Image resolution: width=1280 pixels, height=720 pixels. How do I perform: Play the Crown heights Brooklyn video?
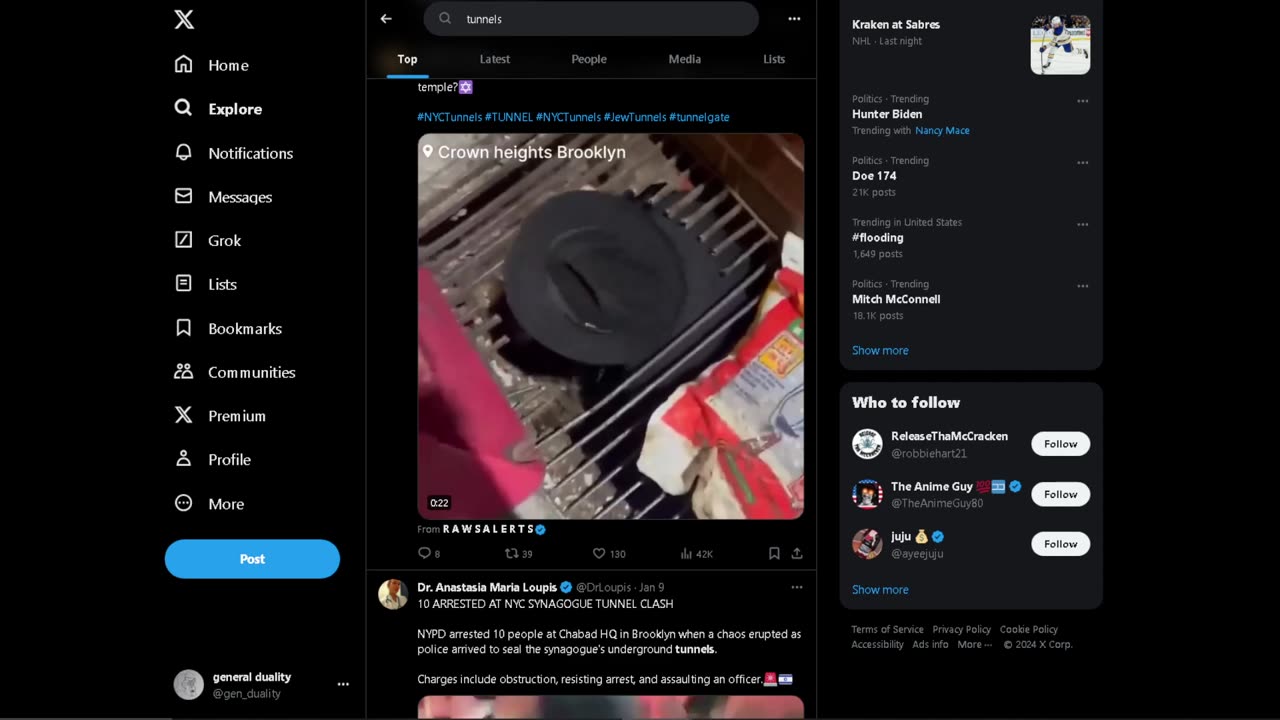point(610,326)
